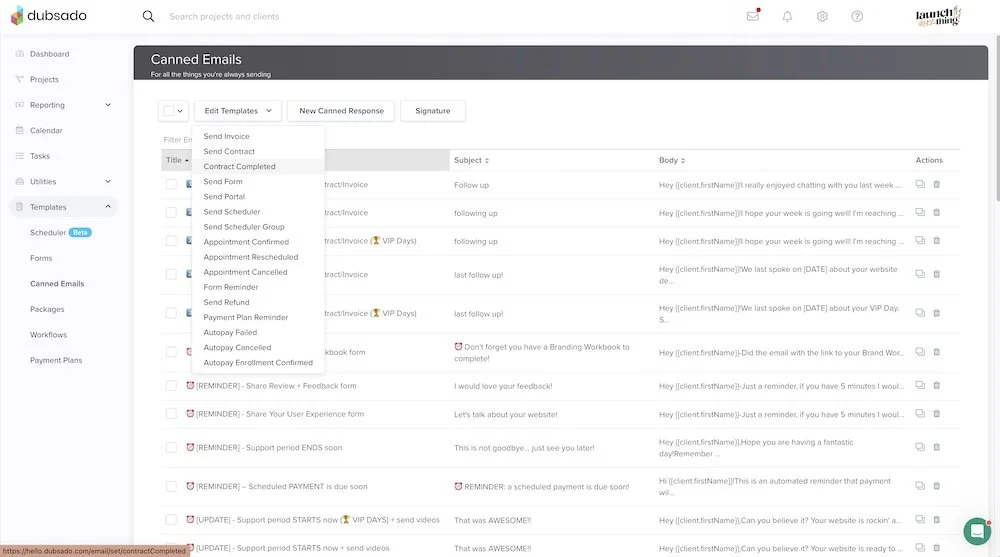The image size is (1000, 557).
Task: Copy the Support period STARTS VIP DAYS update
Action: (x=920, y=519)
